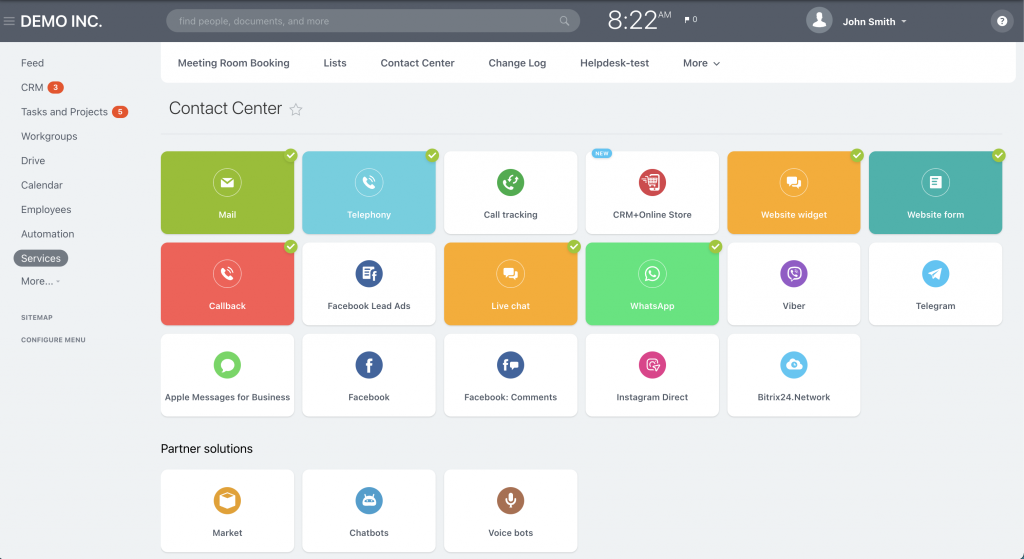Viewport: 1024px width, 559px height.
Task: Switch to the Lists tab
Action: (x=335, y=63)
